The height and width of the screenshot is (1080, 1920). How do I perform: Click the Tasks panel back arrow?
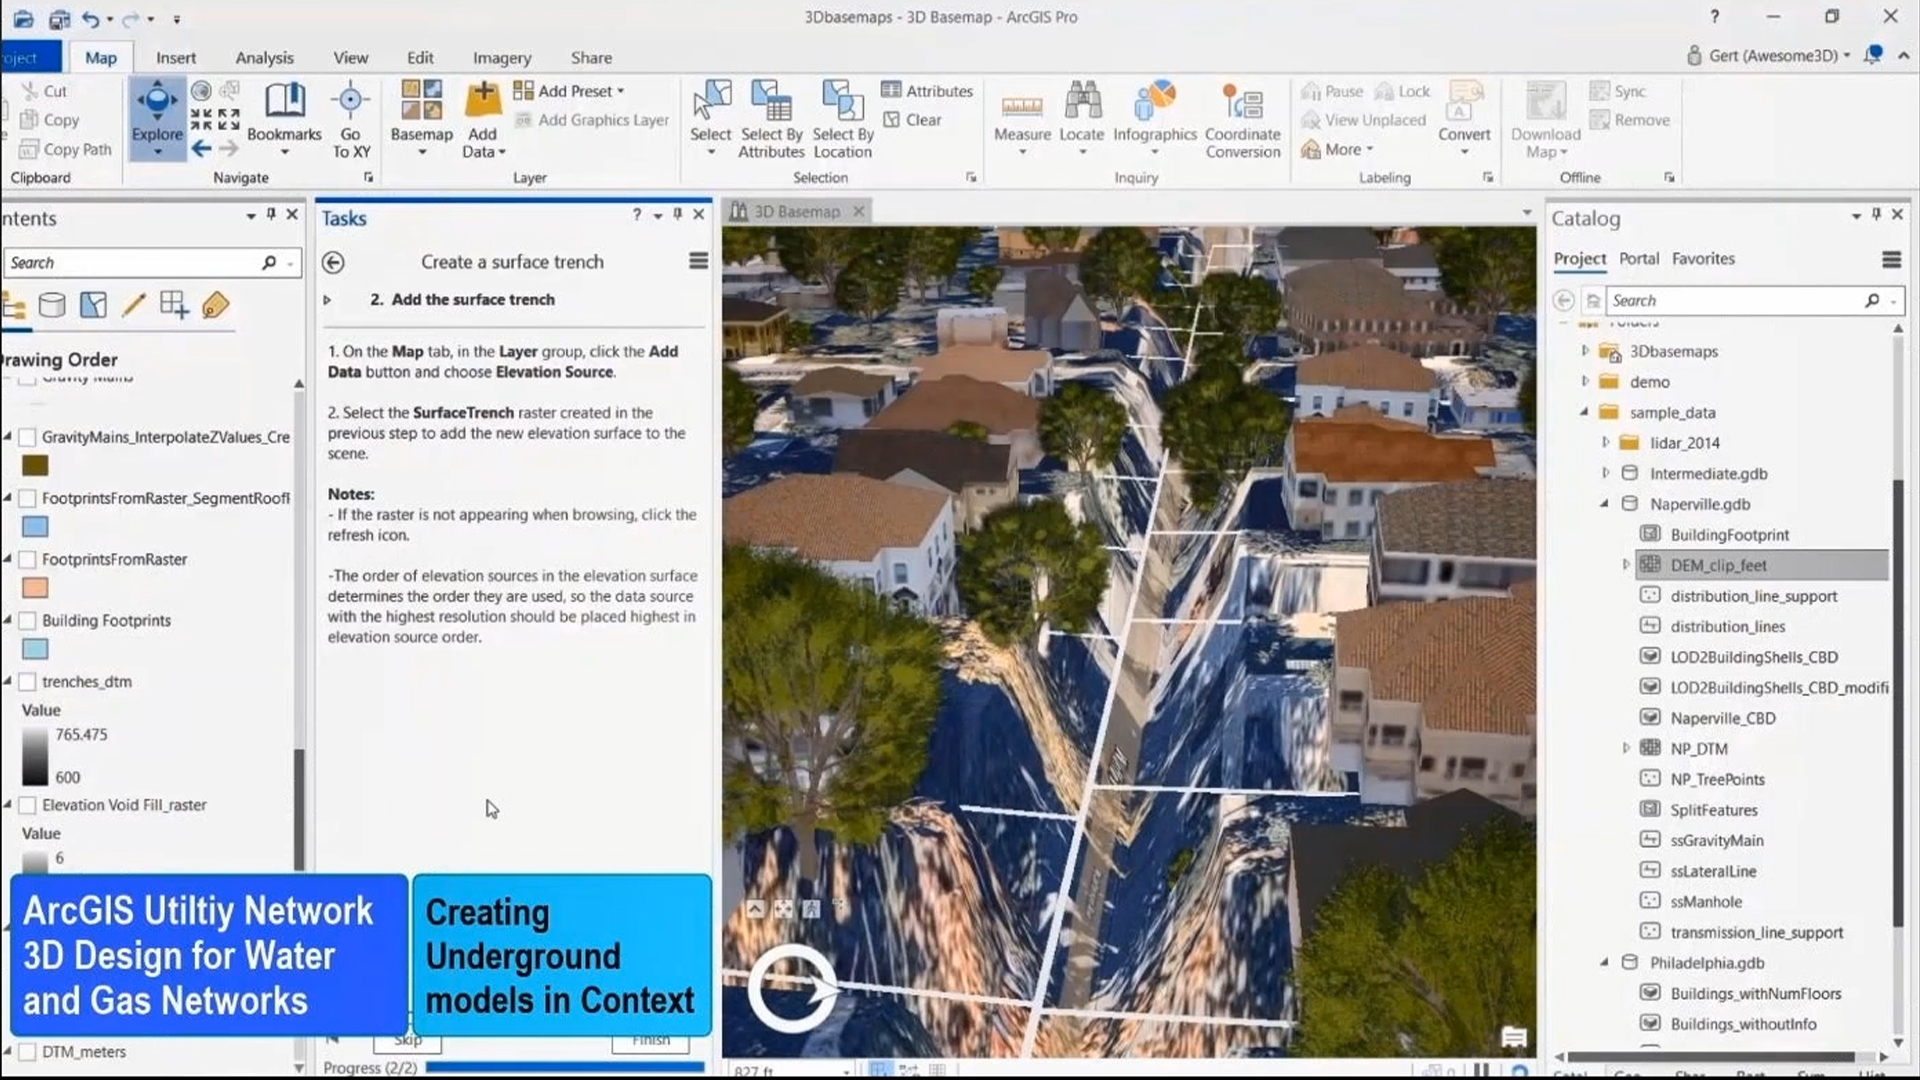tap(333, 262)
